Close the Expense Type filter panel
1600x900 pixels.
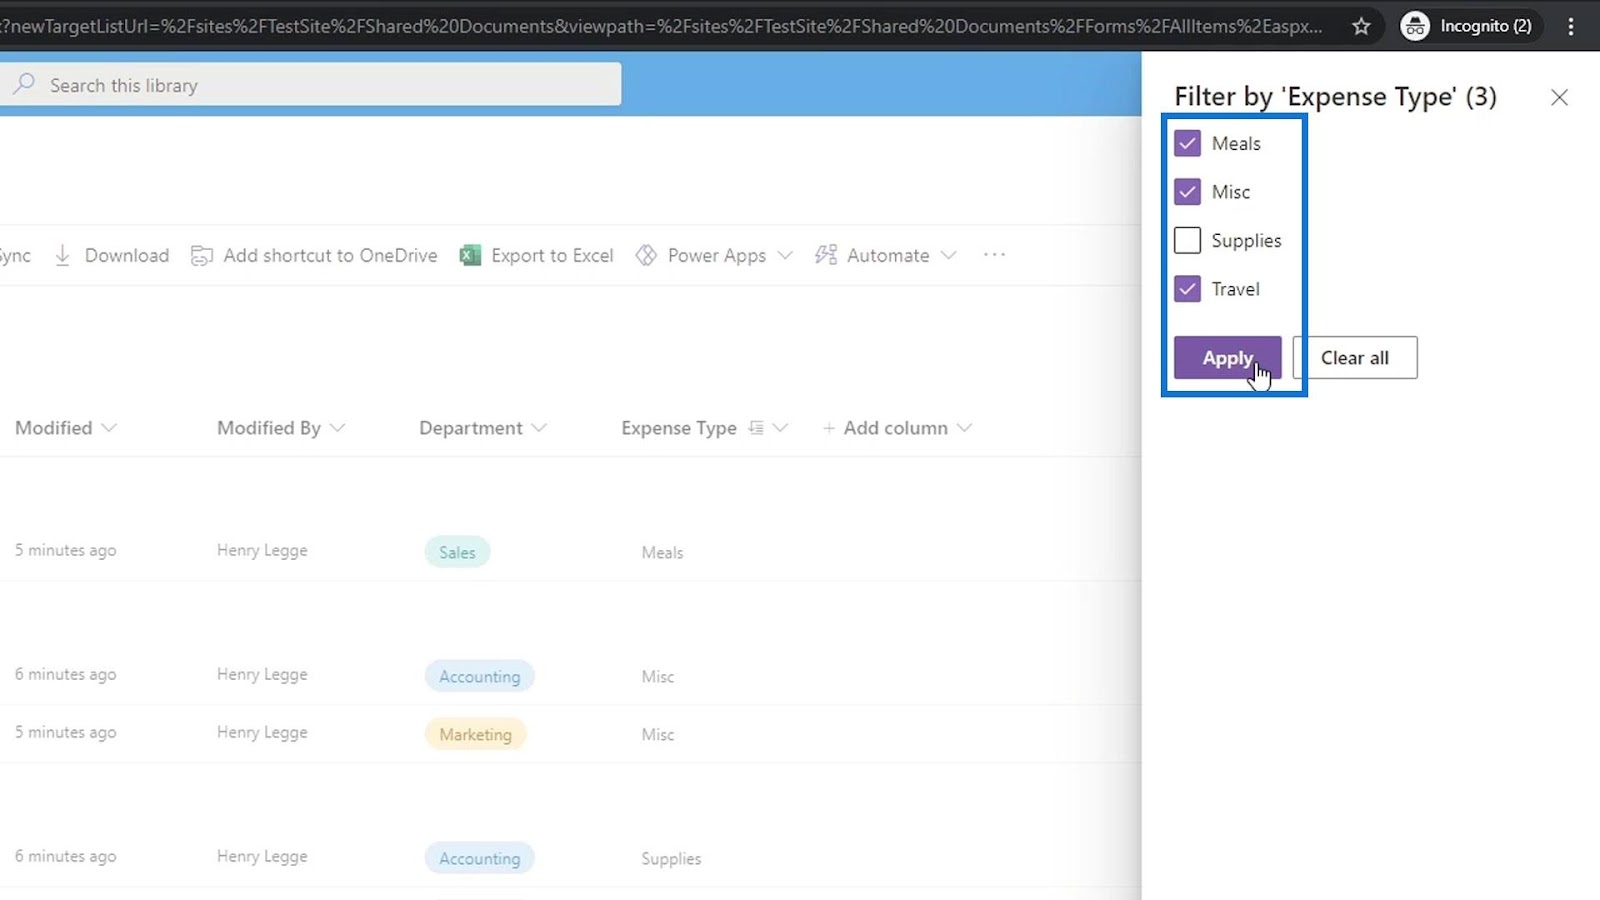point(1559,97)
